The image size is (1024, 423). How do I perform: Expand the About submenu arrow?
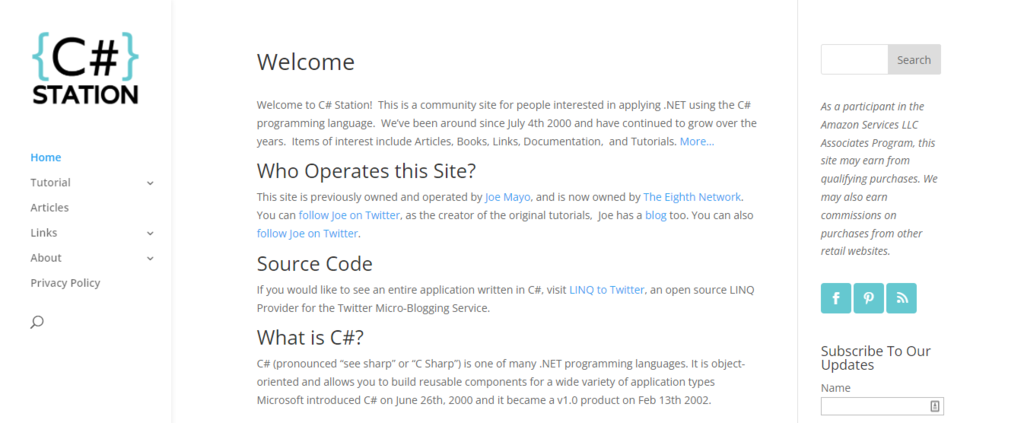click(150, 258)
